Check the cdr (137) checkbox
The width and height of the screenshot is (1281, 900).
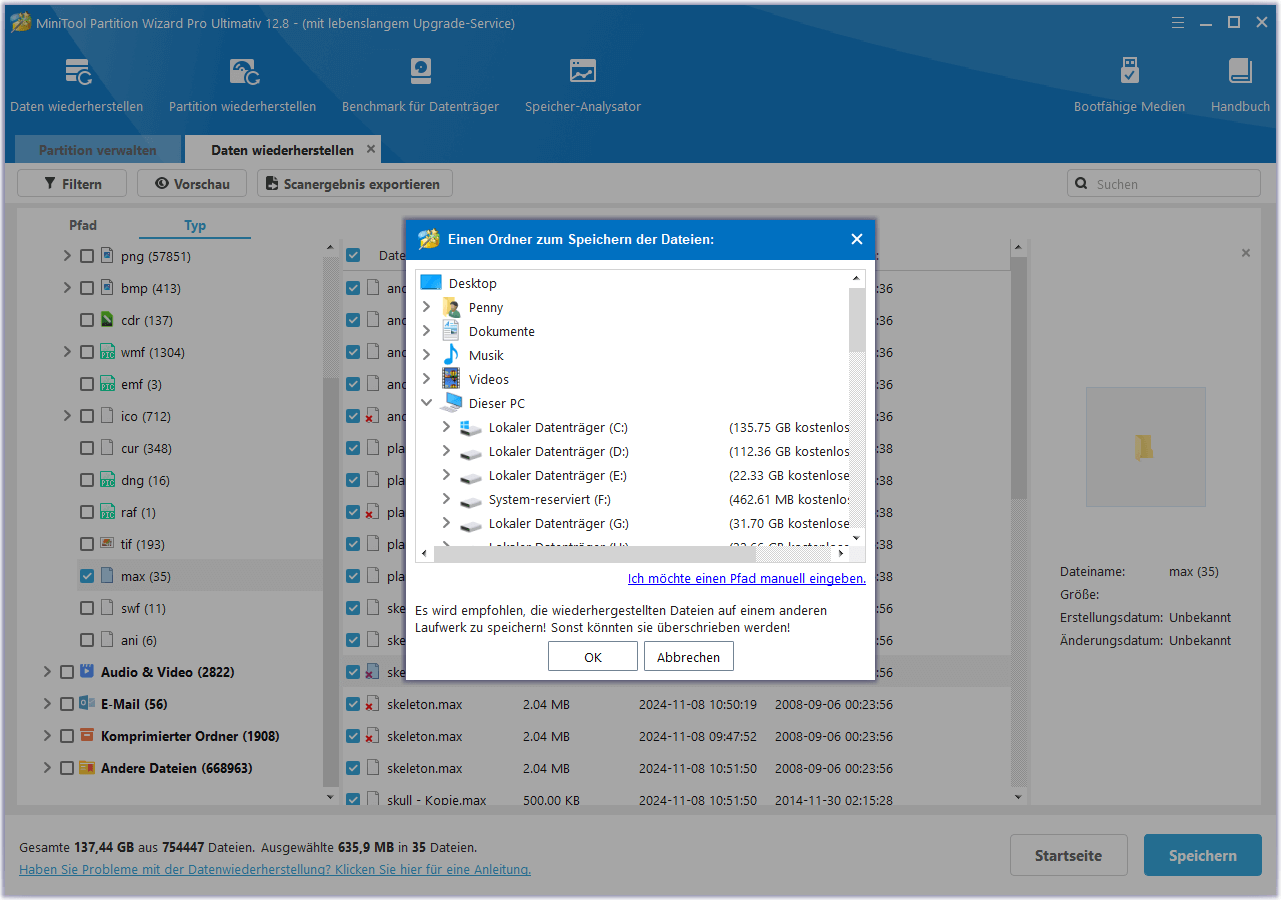click(x=87, y=321)
